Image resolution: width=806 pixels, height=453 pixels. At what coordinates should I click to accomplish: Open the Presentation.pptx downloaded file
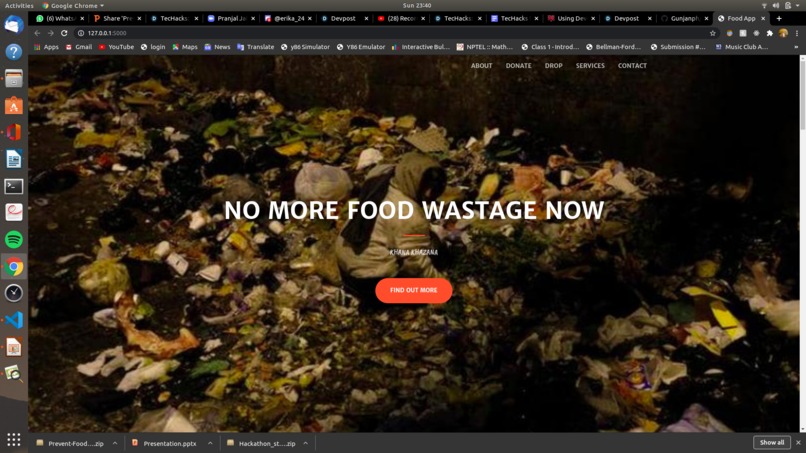166,443
